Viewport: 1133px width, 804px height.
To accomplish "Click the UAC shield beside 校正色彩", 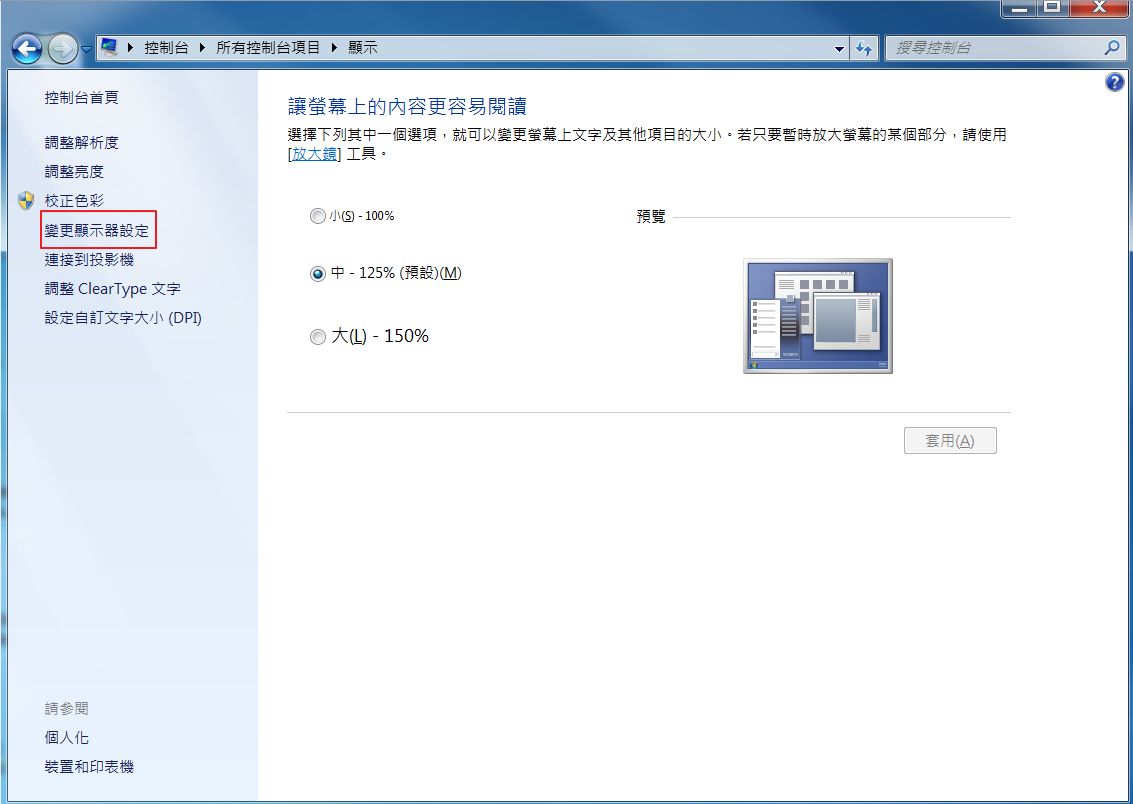I will pos(24,200).
